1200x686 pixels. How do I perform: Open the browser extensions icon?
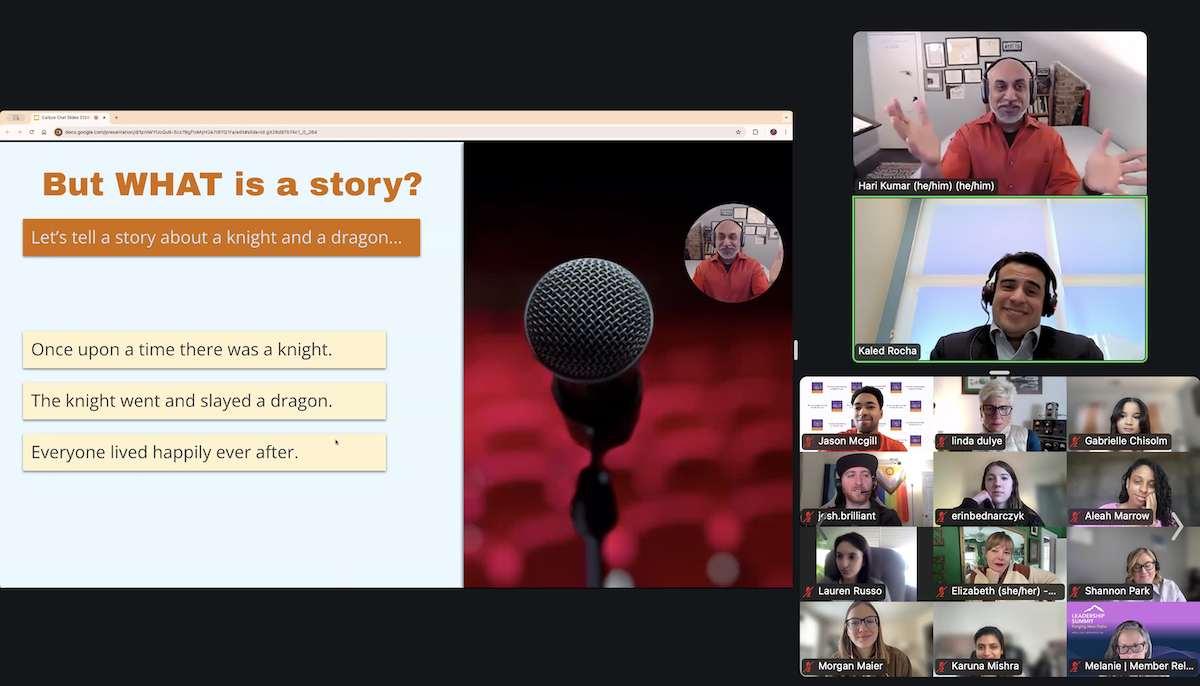pyautogui.click(x=756, y=132)
